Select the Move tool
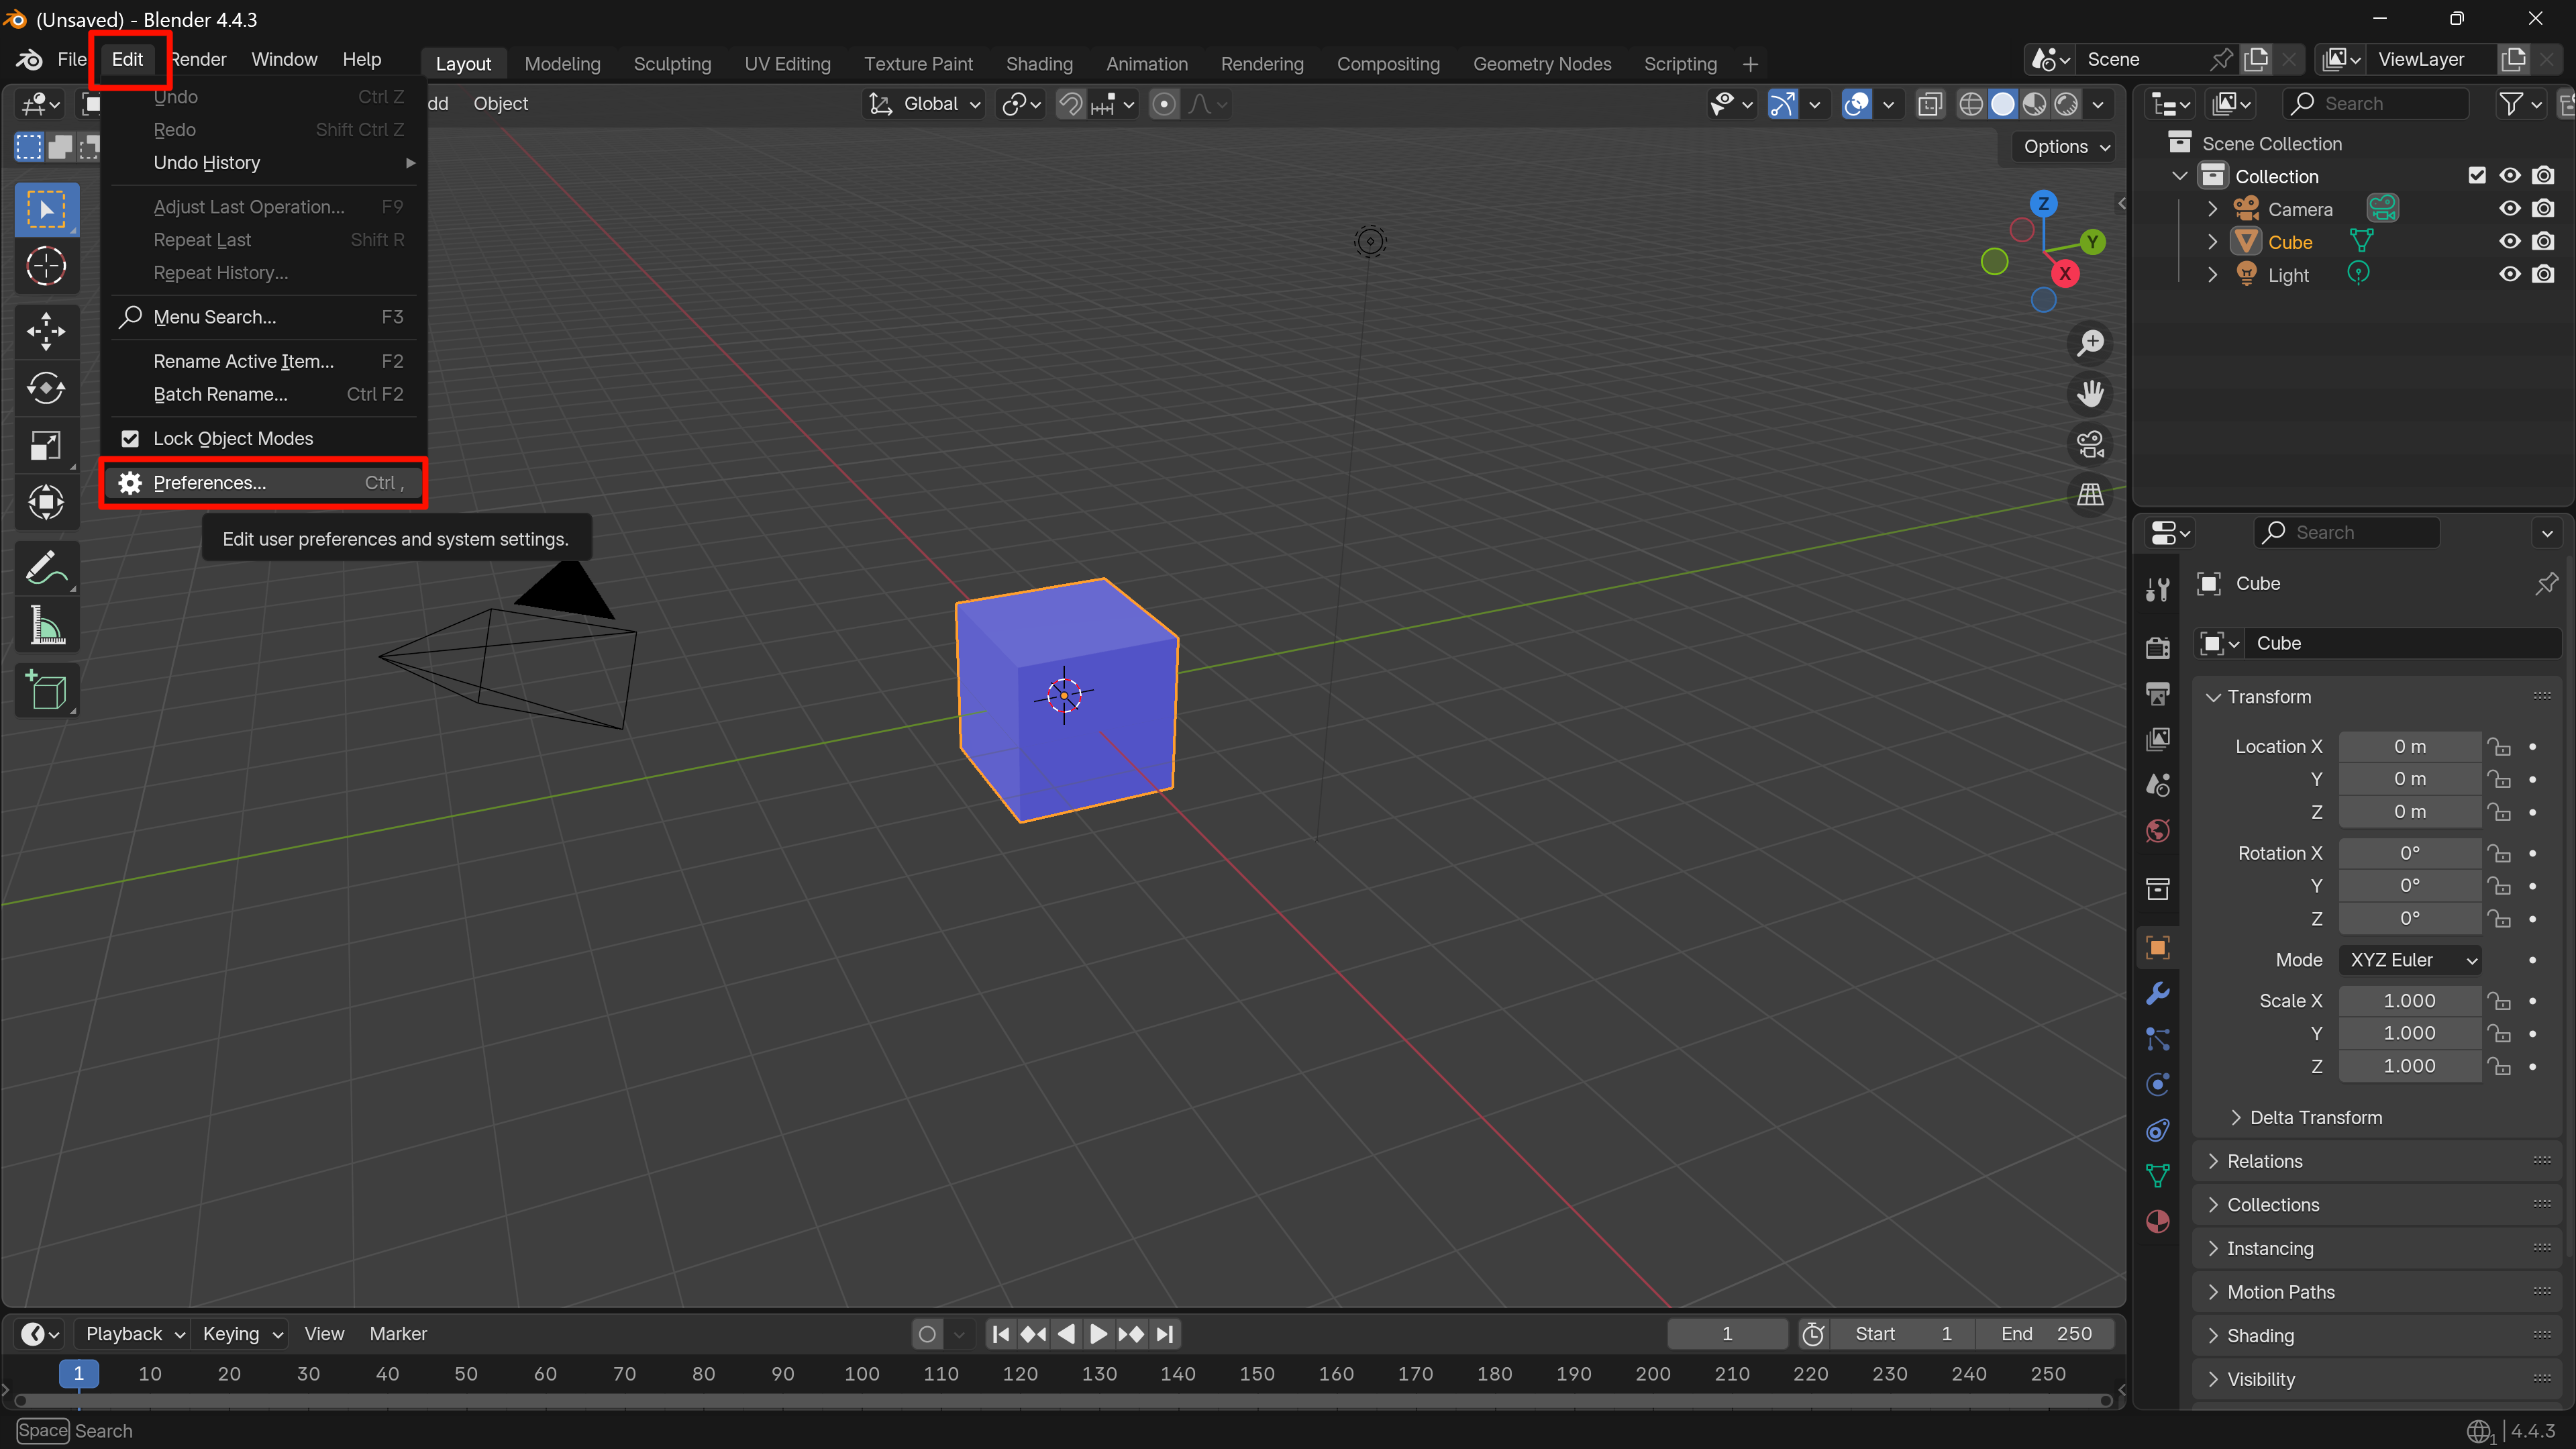This screenshot has height=1449, width=2576. [x=46, y=331]
